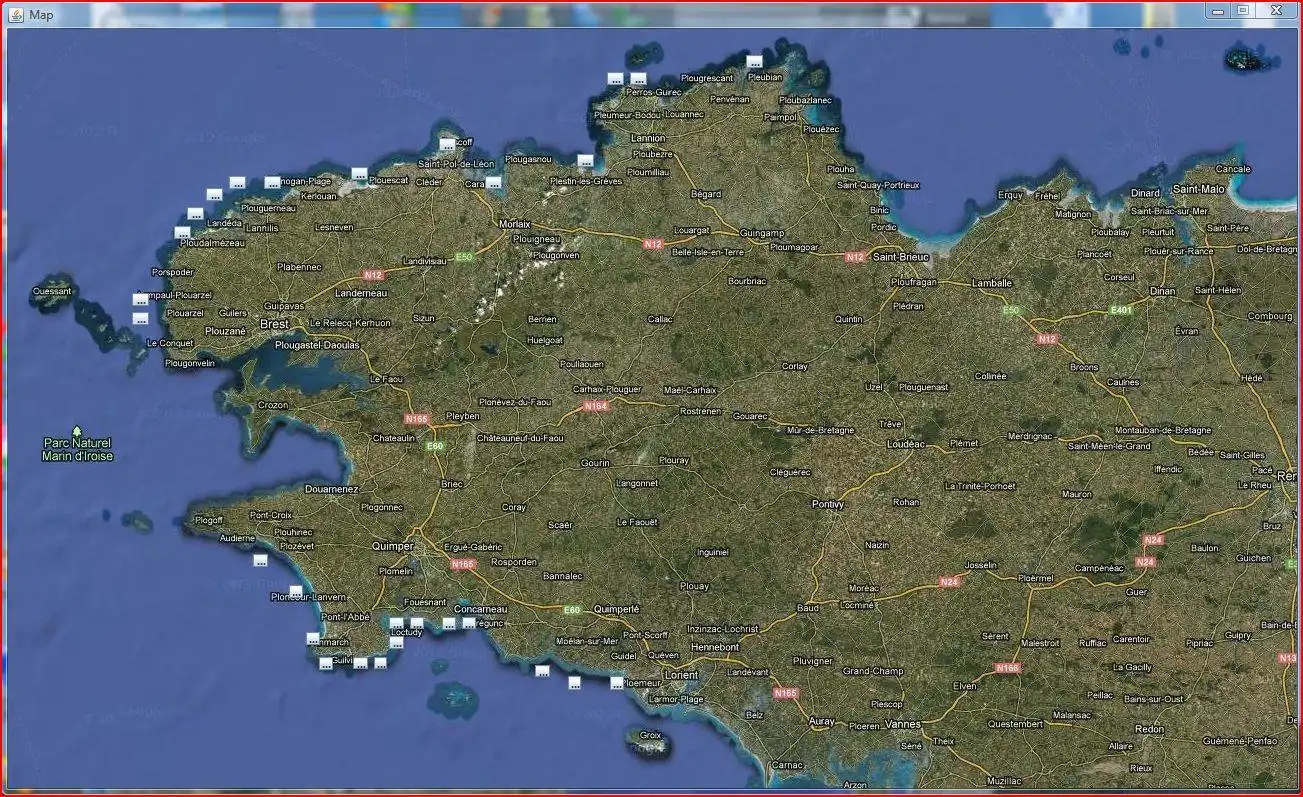Viewport: 1303px width, 797px height.
Task: Click the Ouessant island label
Action: tap(52, 292)
